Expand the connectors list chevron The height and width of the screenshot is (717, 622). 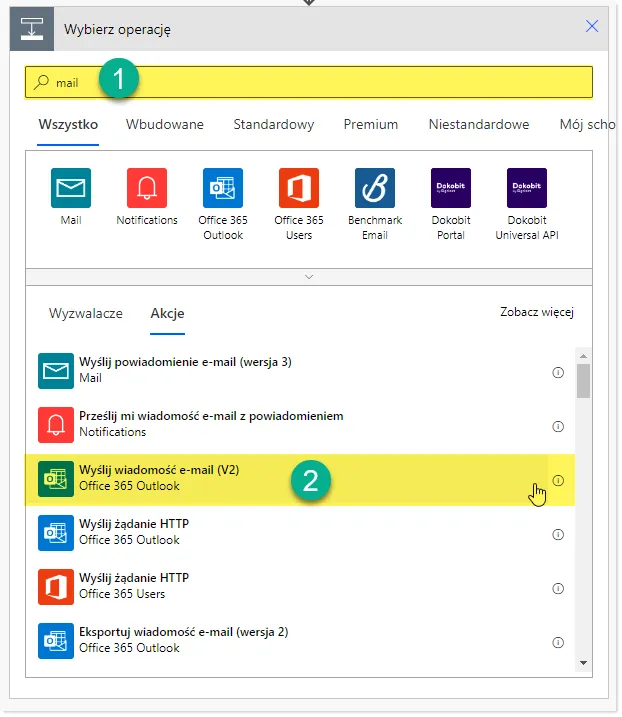tap(309, 276)
